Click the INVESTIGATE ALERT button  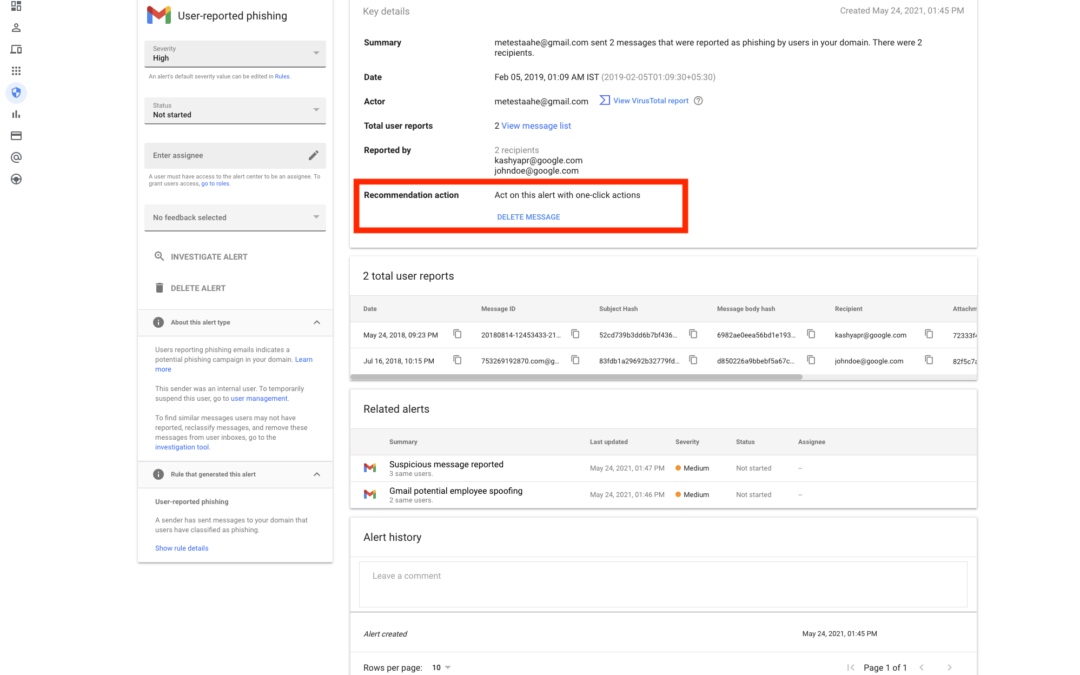click(x=200, y=257)
